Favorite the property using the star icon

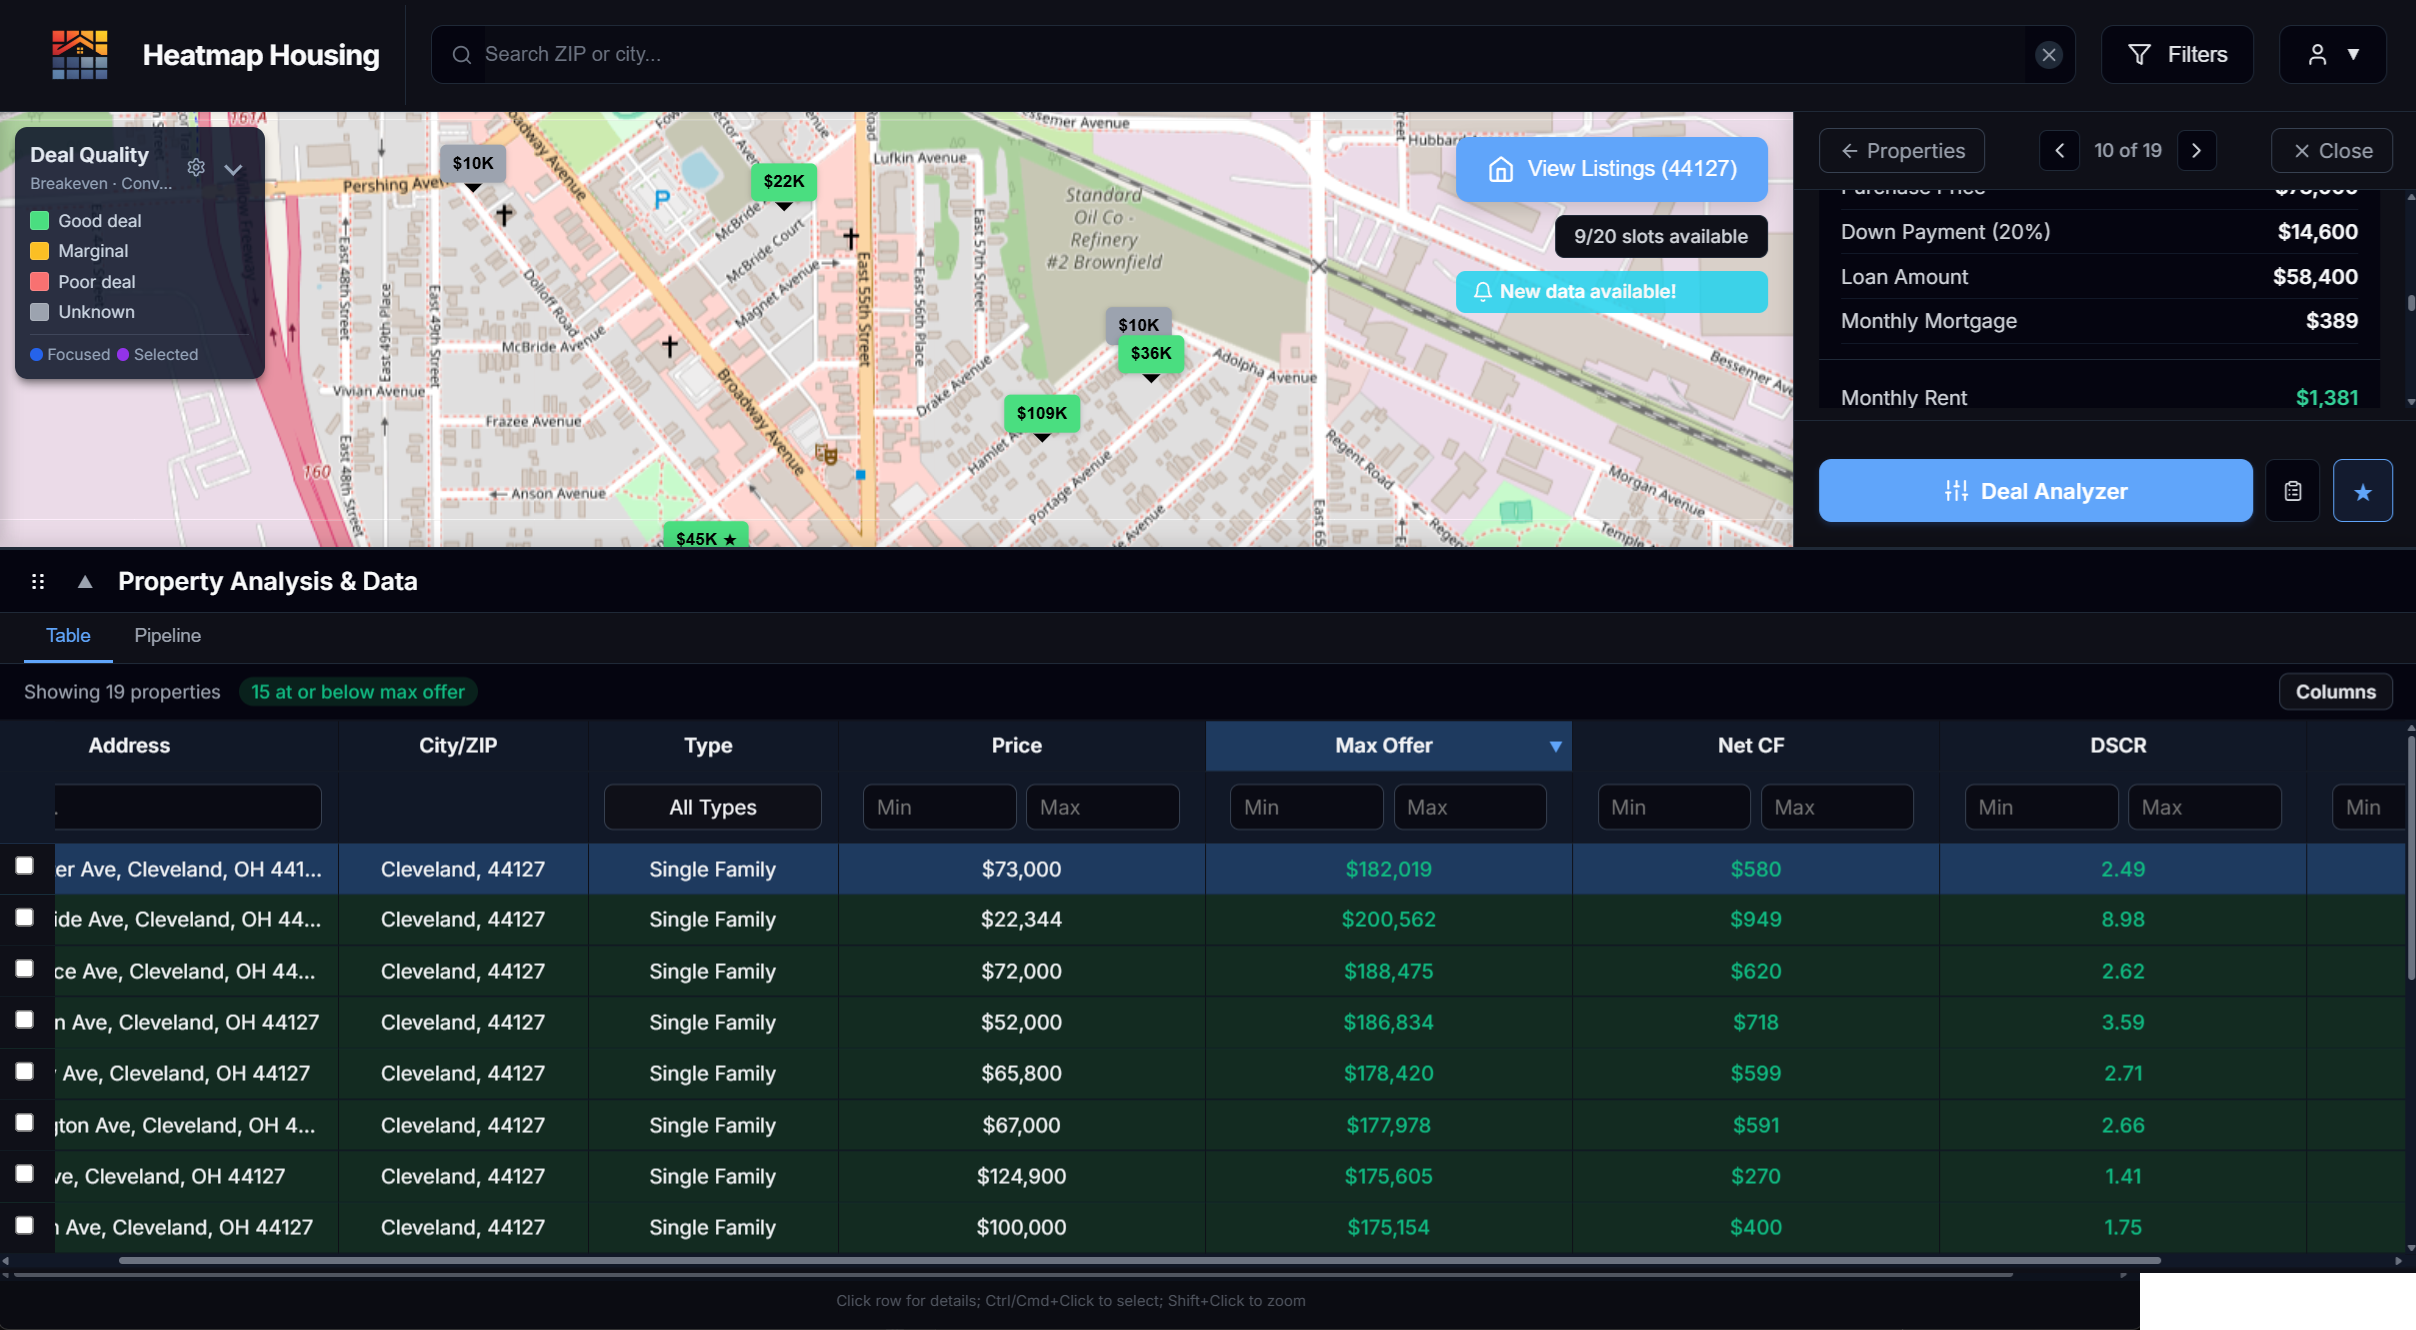click(2362, 490)
